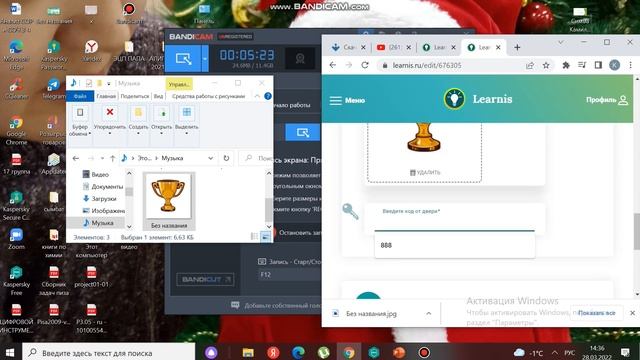The image size is (640, 360).
Task: Select 888 autocomplete suggestion
Action: click(454, 245)
